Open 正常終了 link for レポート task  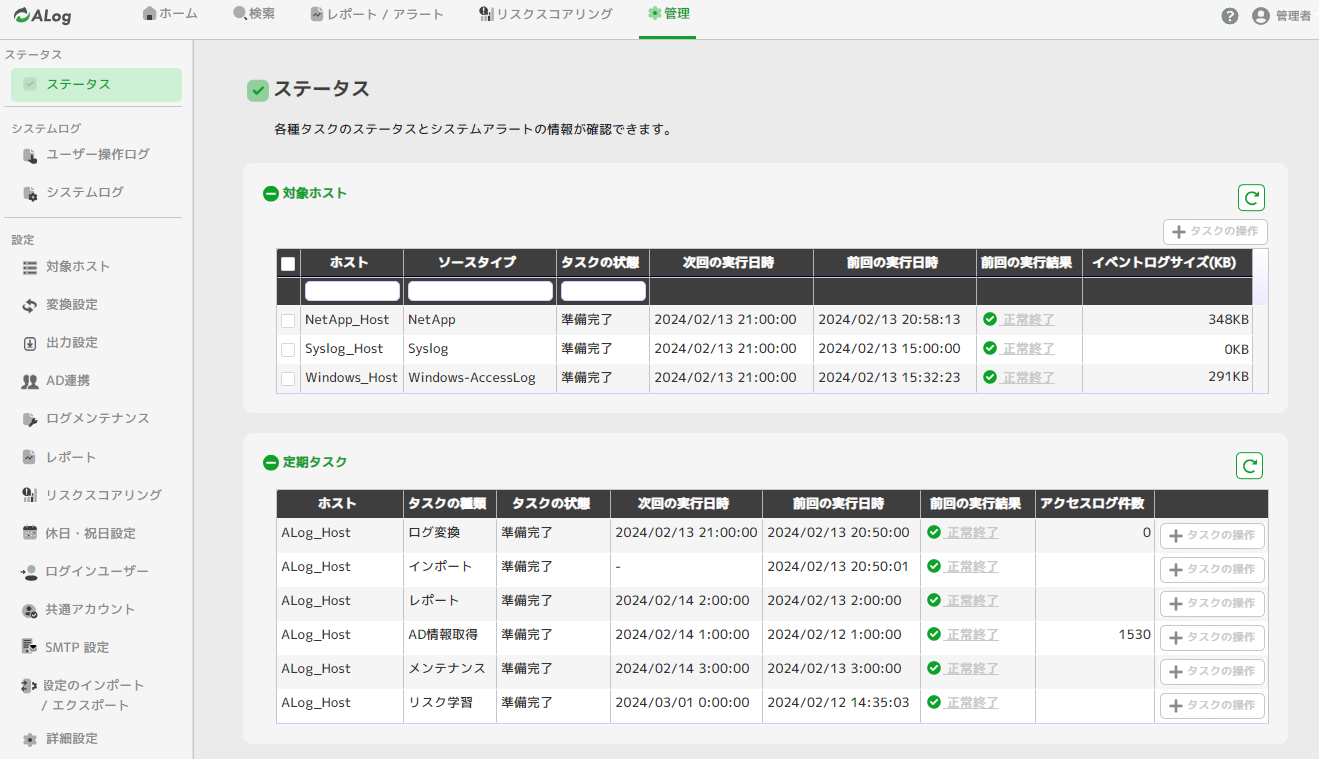click(972, 601)
